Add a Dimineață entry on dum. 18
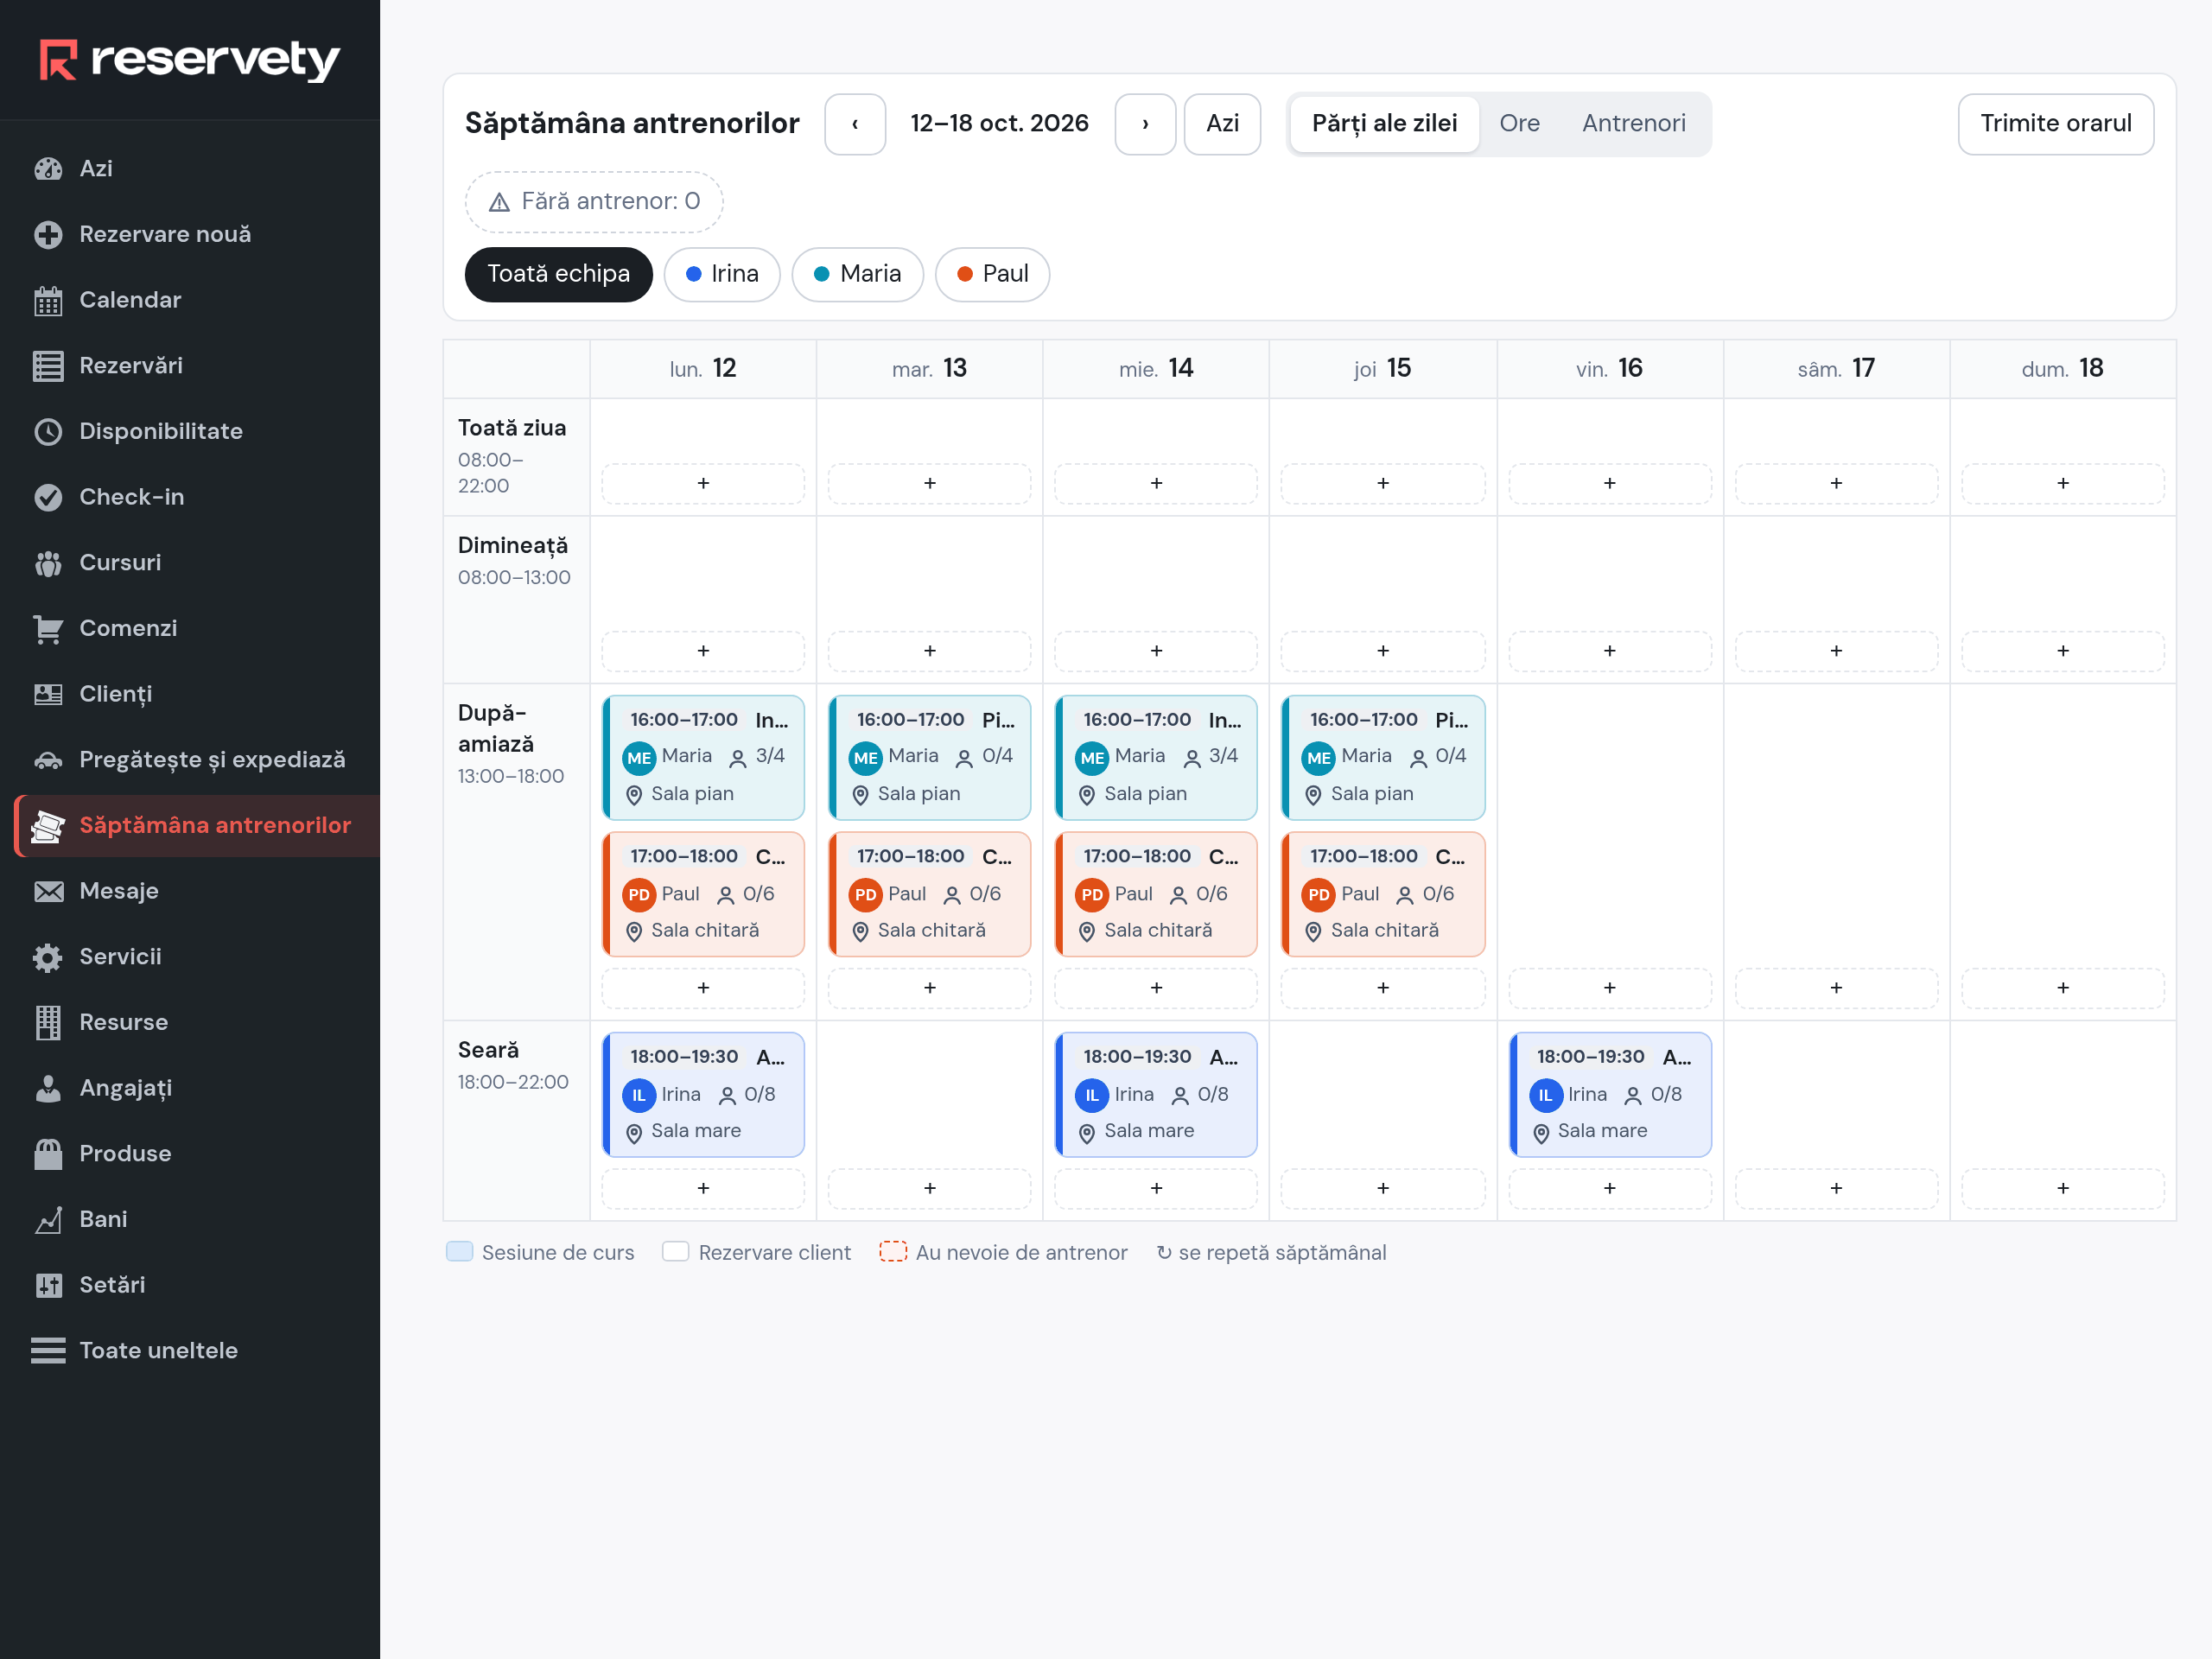The image size is (2212, 1659). coord(2062,651)
